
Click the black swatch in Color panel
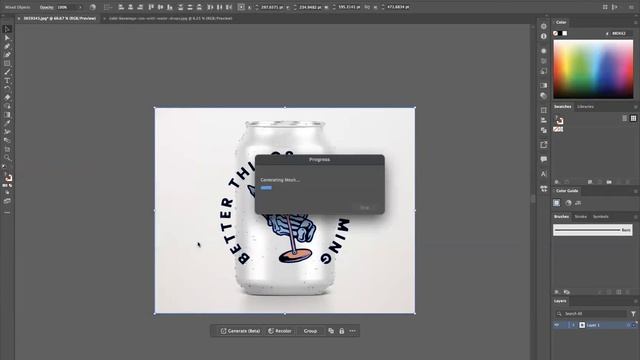[x=560, y=33]
